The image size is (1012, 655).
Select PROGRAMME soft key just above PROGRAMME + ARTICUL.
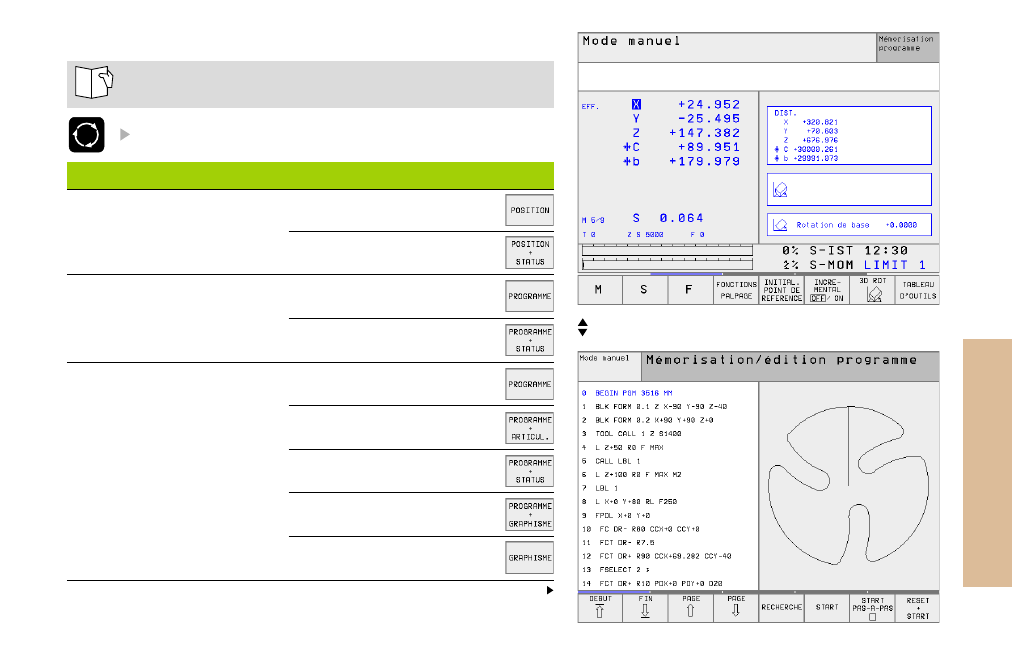tap(529, 384)
